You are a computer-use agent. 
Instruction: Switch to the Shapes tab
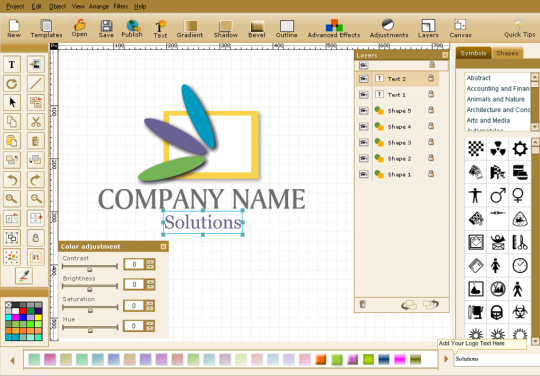[507, 53]
